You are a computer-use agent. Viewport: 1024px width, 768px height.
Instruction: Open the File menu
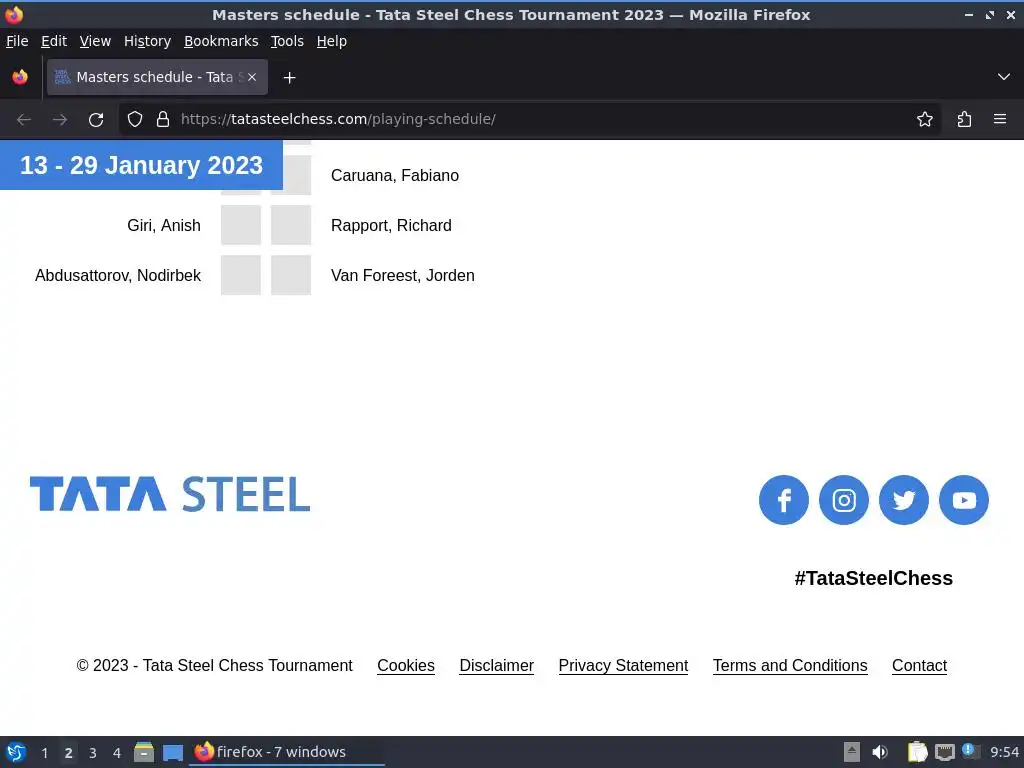point(17,41)
